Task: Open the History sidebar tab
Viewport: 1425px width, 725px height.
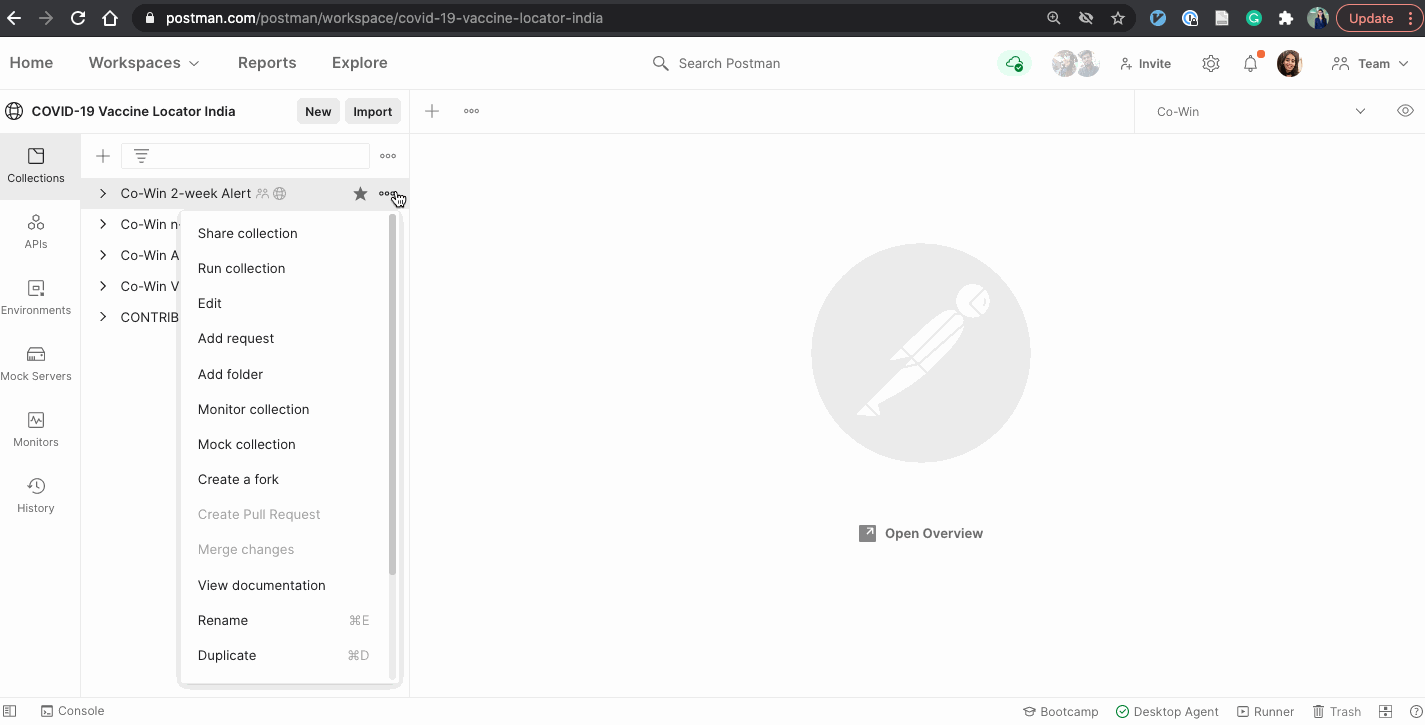Action: 36,496
